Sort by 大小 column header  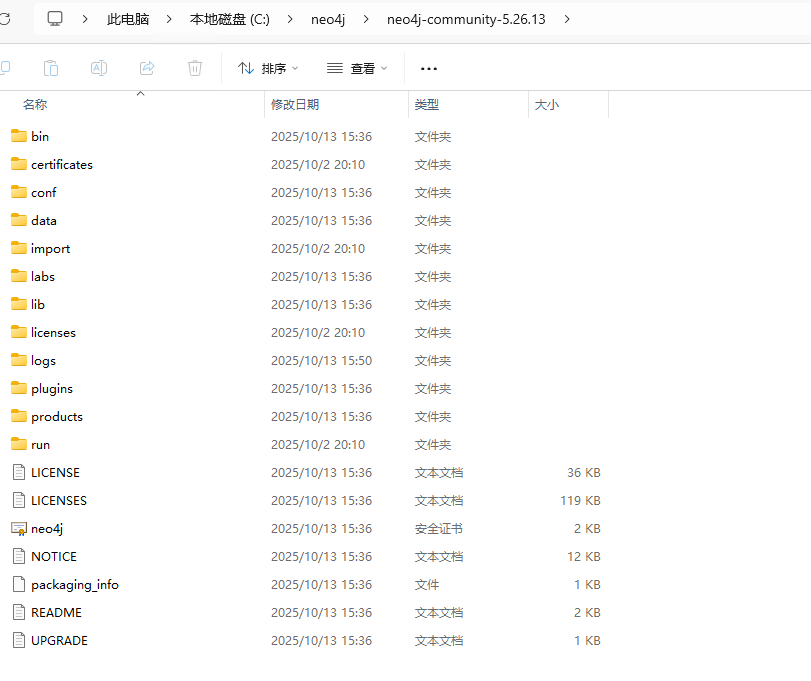[547, 104]
